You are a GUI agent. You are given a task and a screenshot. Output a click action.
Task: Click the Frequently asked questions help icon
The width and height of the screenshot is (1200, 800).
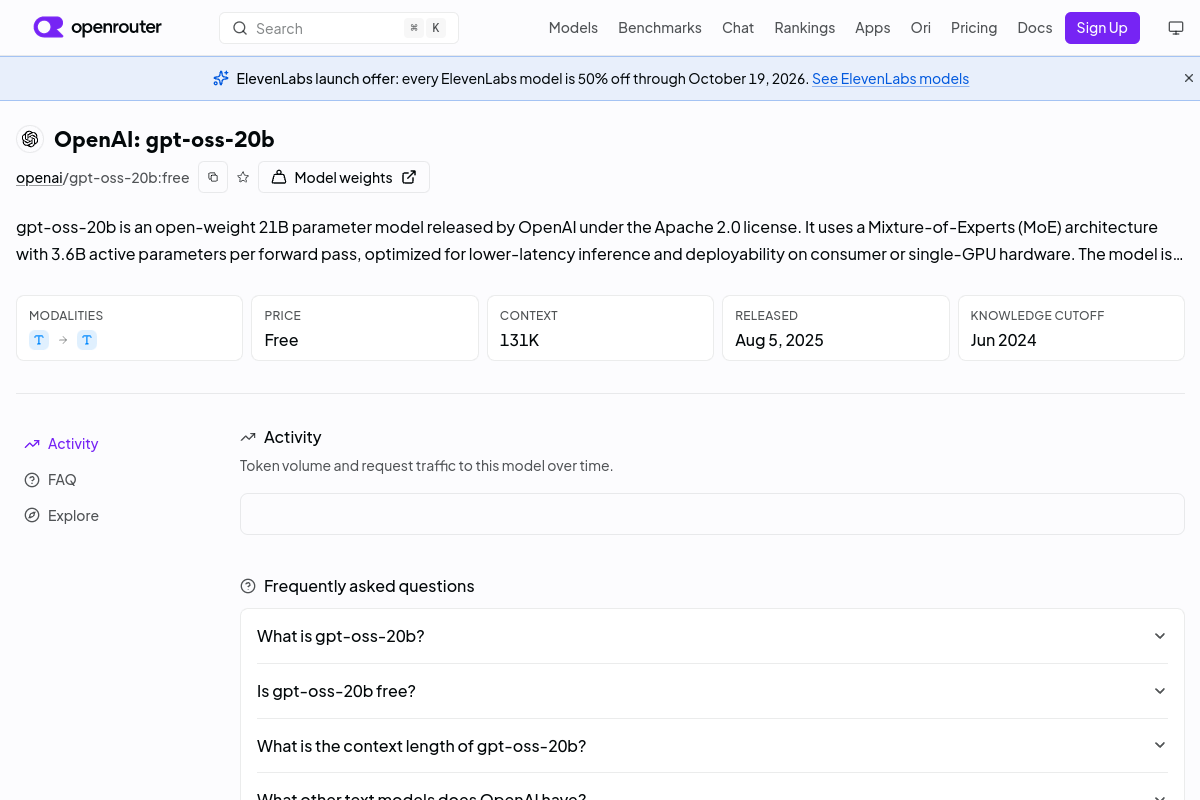click(x=248, y=586)
